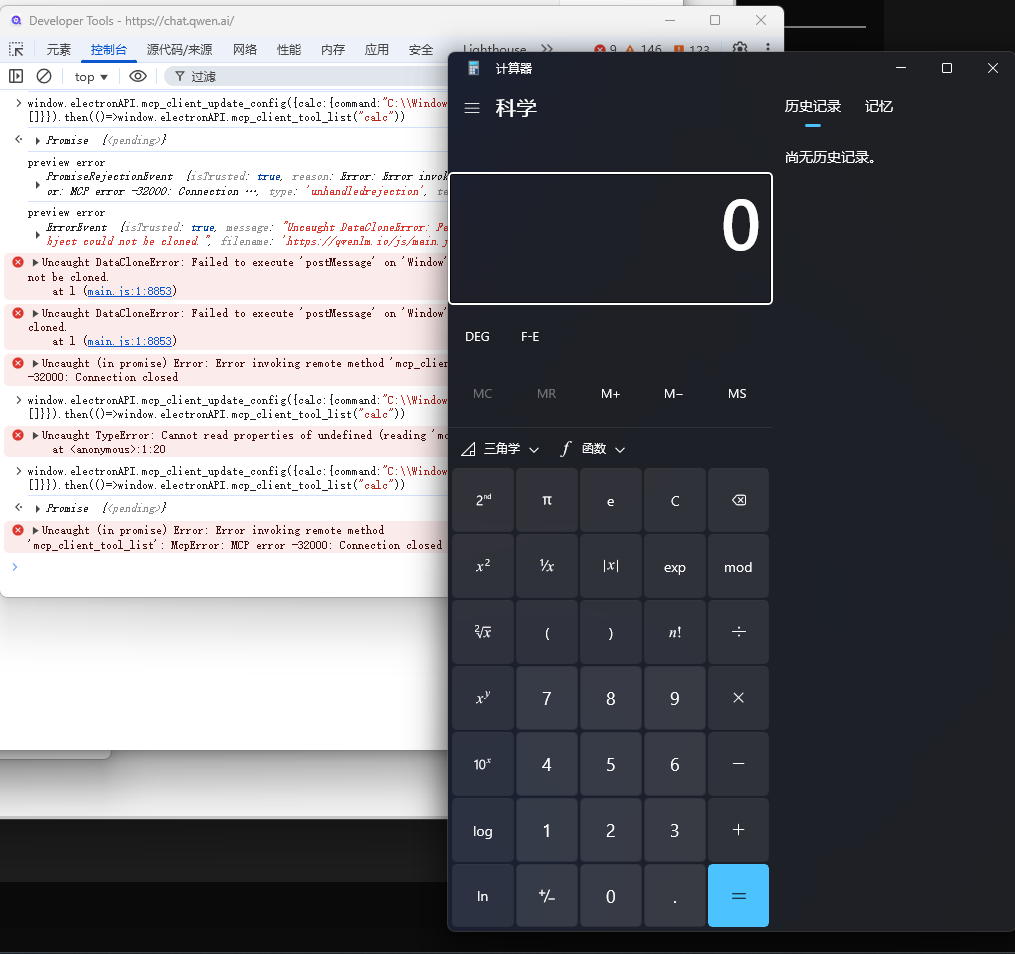Select the 历史记录 history tab in calculator
The width and height of the screenshot is (1015, 954).
pyautogui.click(x=812, y=107)
